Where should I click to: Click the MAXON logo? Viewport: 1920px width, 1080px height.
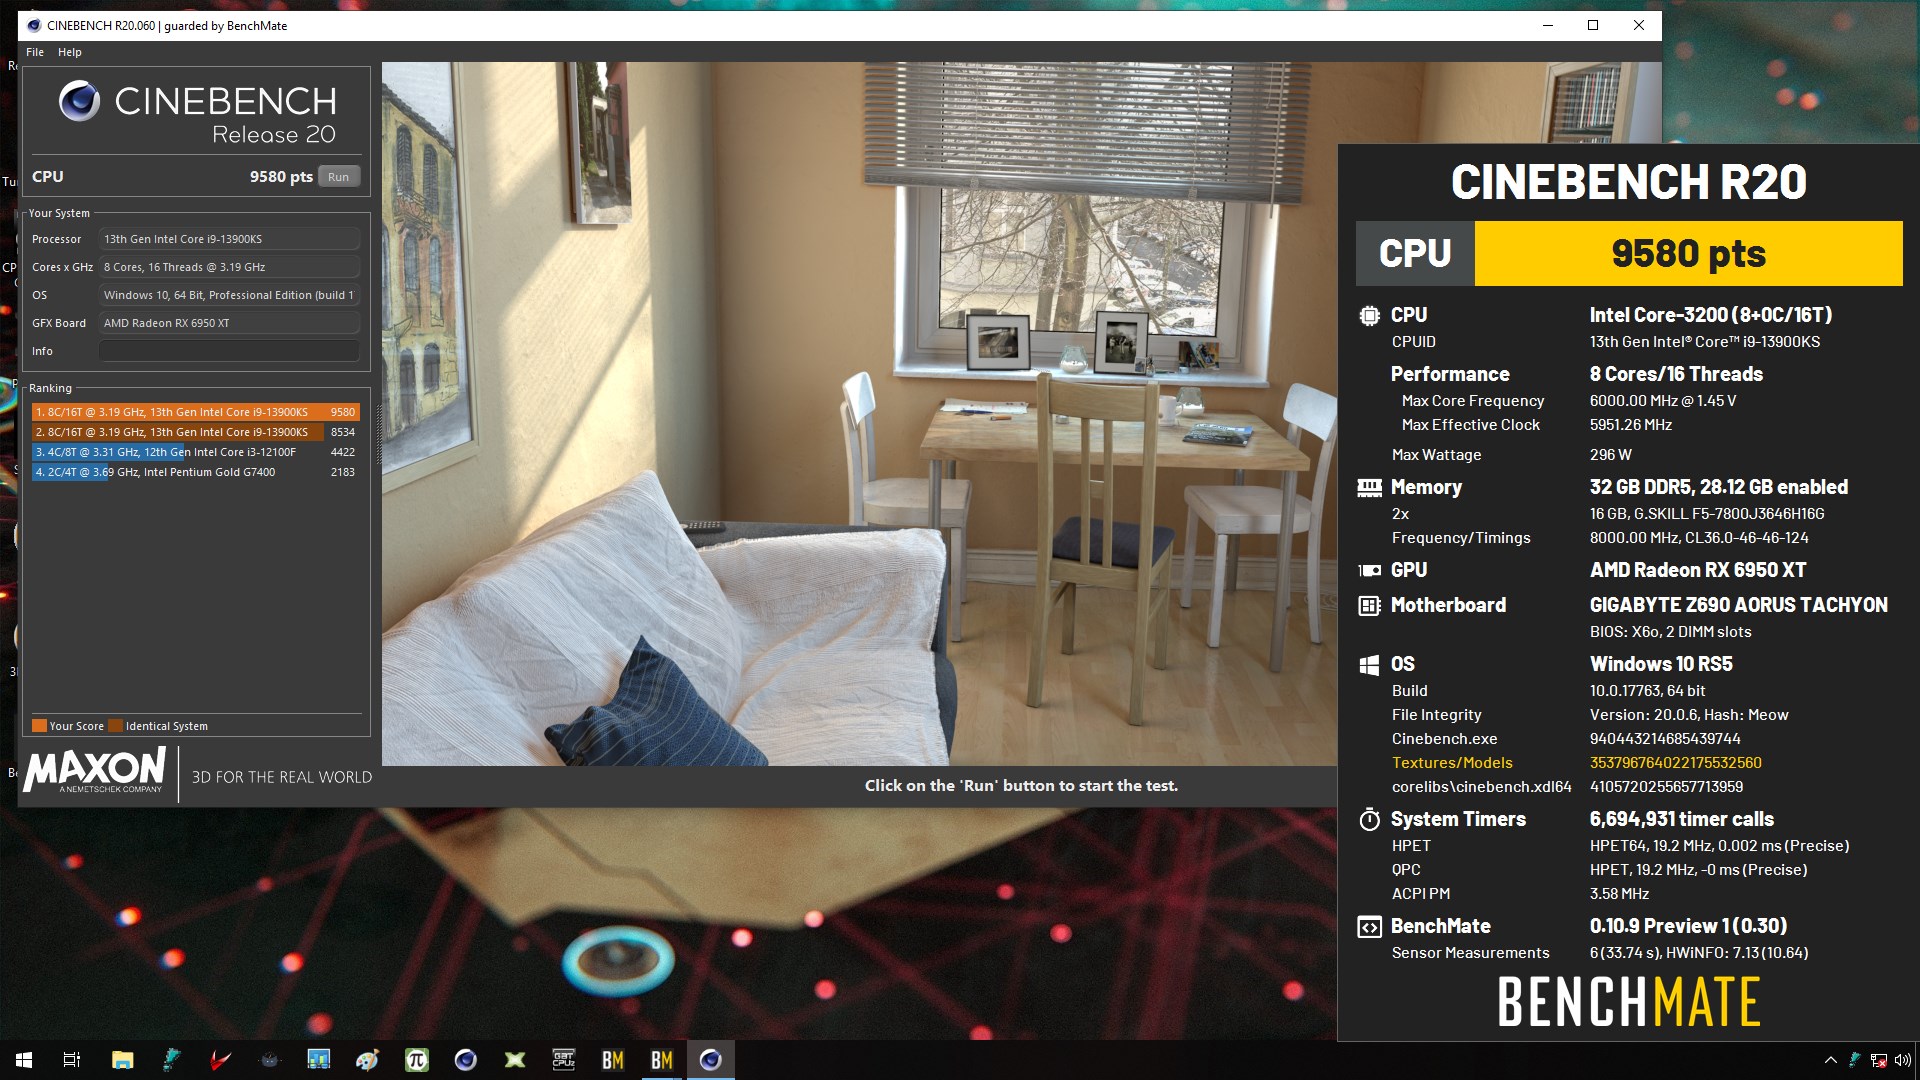pyautogui.click(x=95, y=771)
